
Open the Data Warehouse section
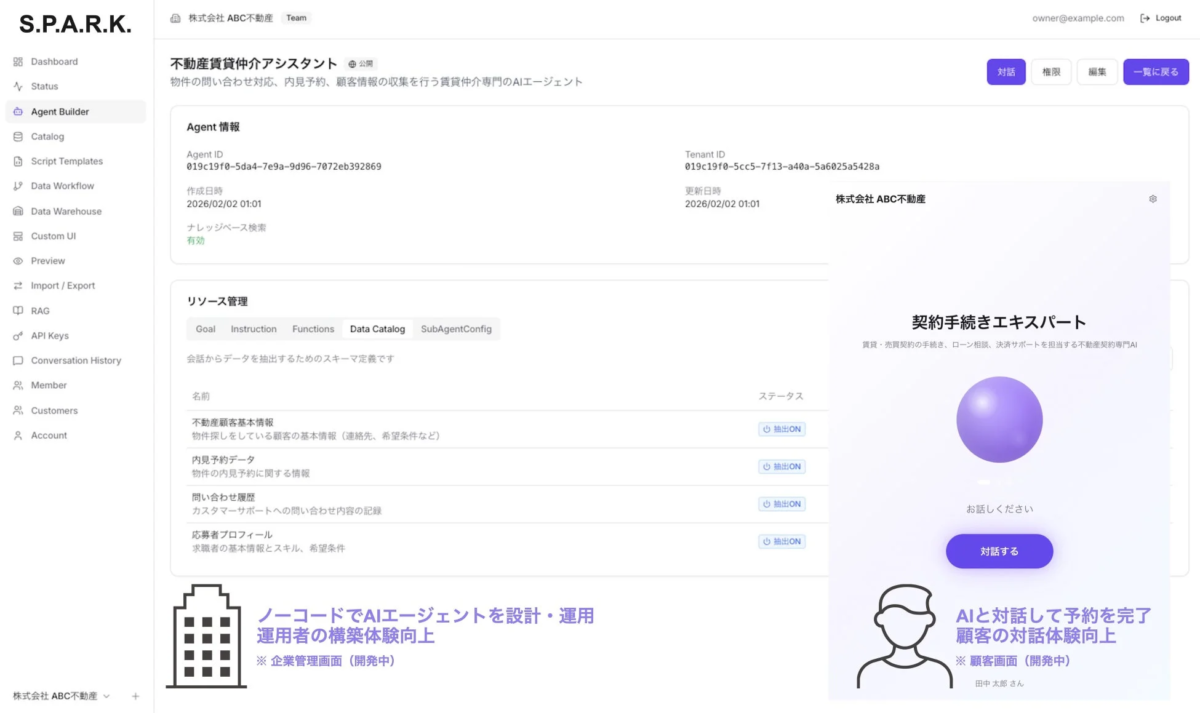(67, 211)
